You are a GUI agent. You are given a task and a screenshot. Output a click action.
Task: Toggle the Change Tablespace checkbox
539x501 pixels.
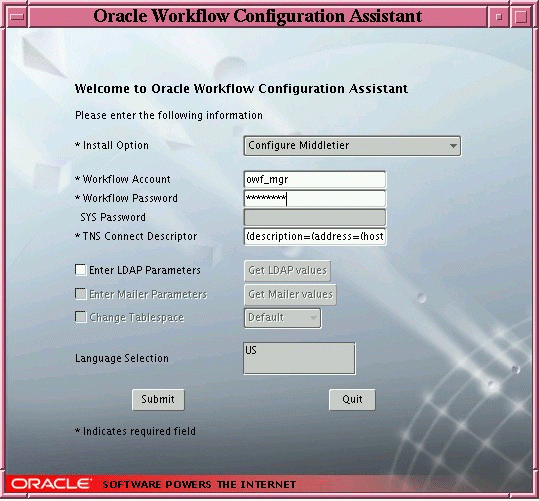81,317
